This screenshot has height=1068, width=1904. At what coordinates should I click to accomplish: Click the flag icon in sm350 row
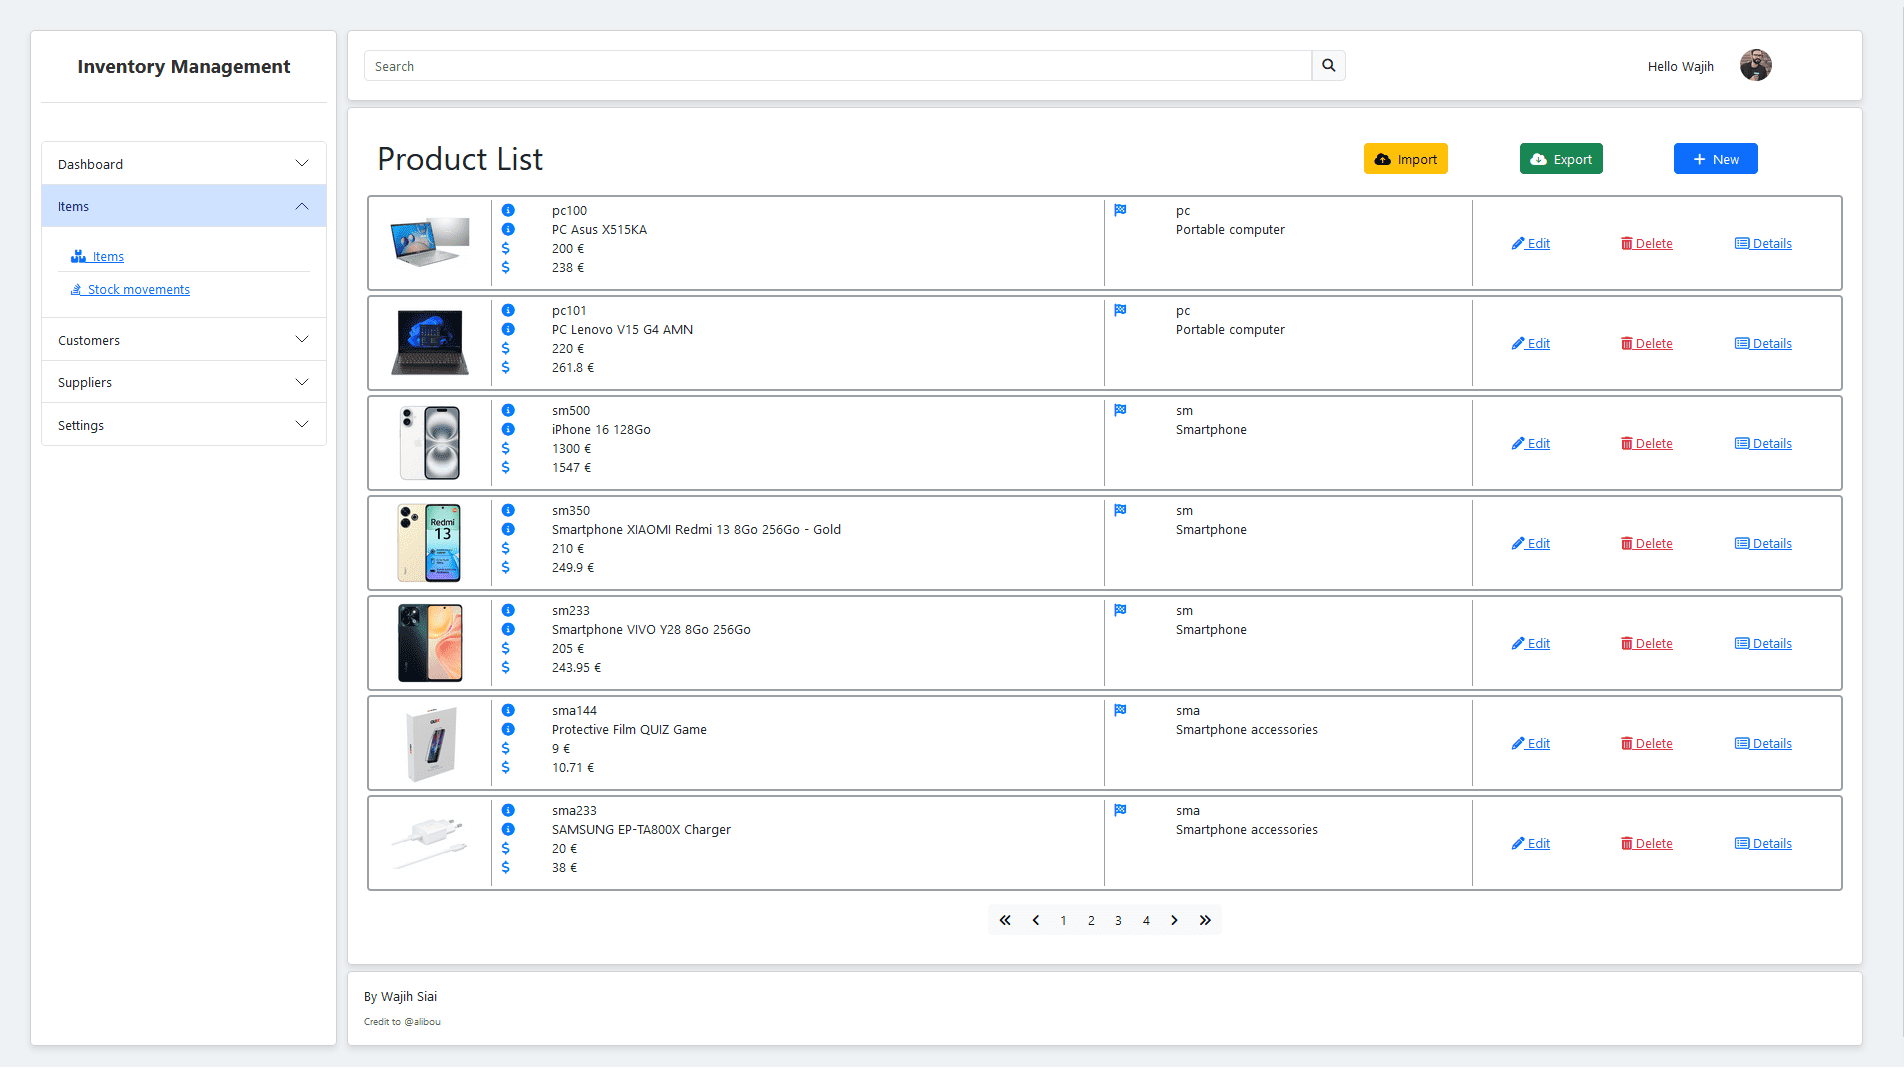tap(1120, 511)
